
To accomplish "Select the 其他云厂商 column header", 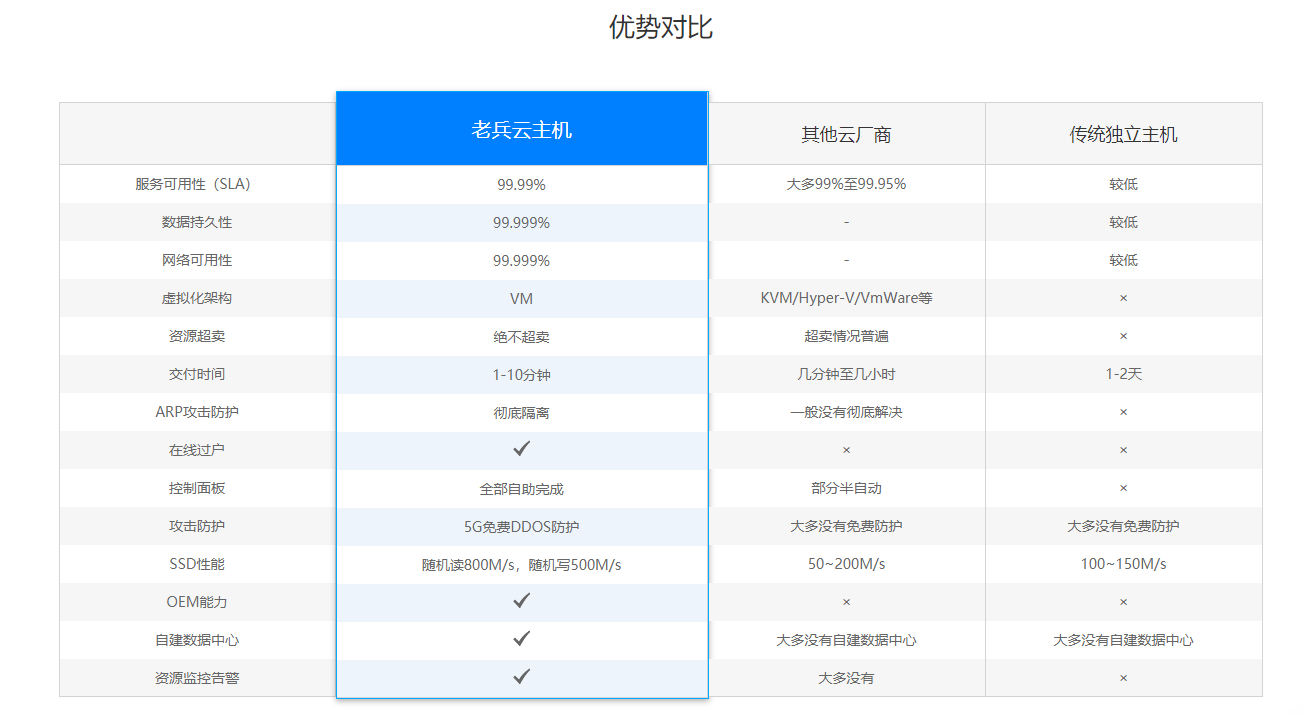I will coord(846,134).
